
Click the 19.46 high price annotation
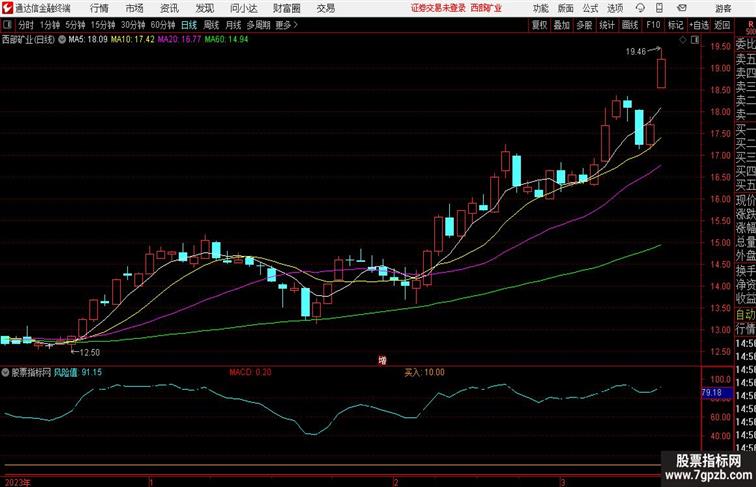tap(635, 52)
